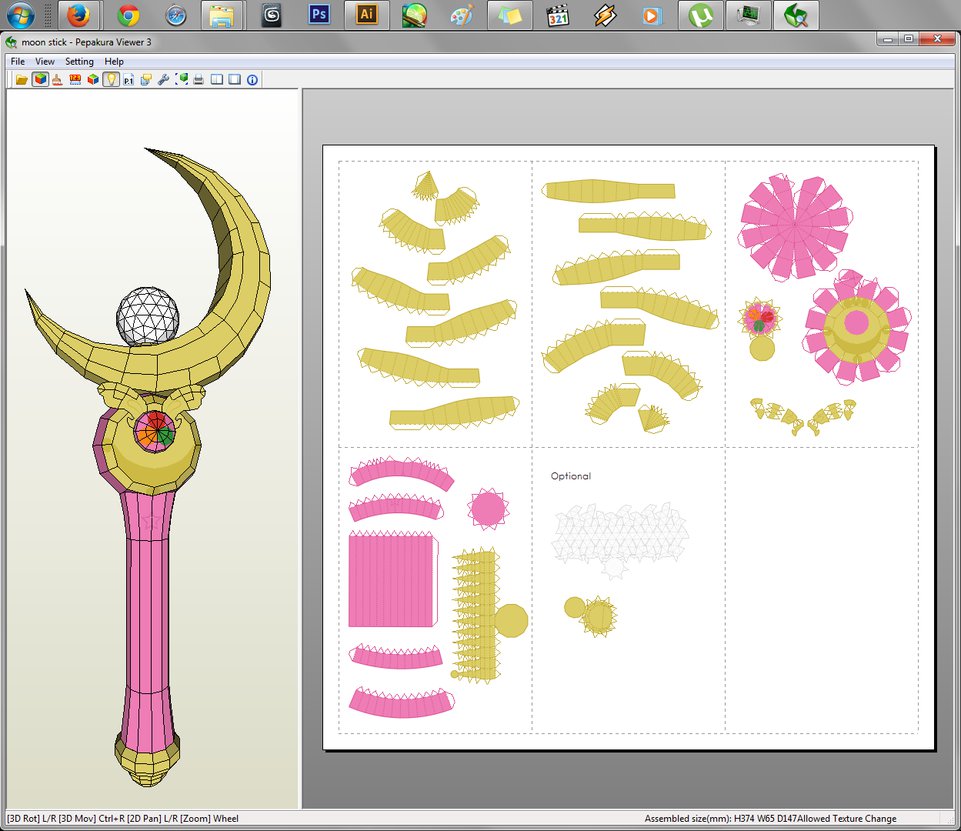Open Illustrator from the taskbar

(x=367, y=15)
